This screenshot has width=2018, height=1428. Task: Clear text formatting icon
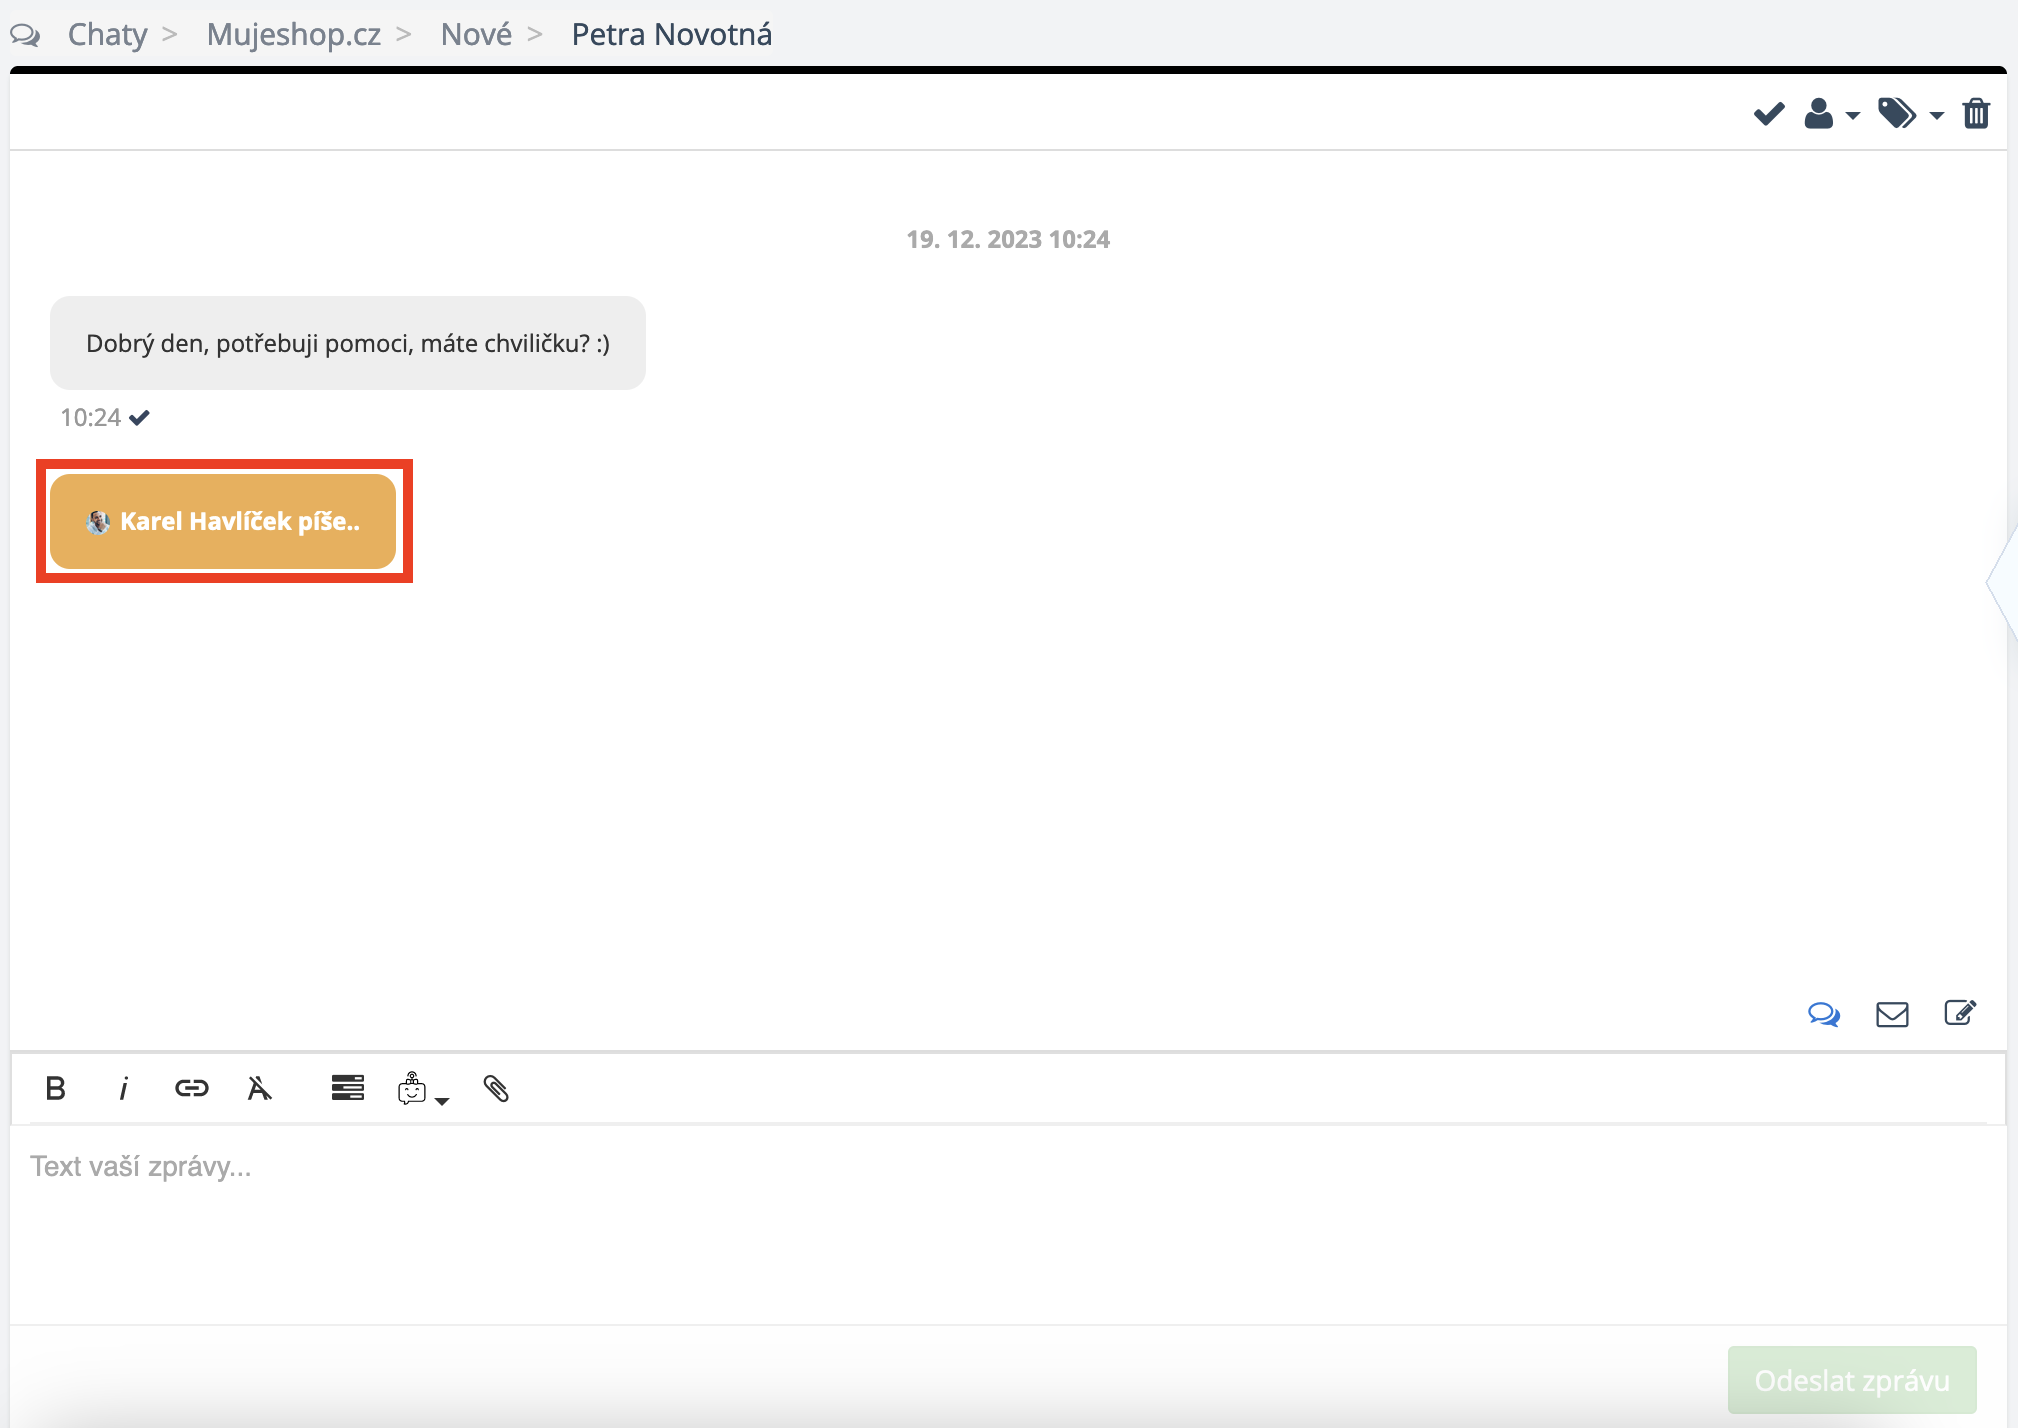[259, 1088]
